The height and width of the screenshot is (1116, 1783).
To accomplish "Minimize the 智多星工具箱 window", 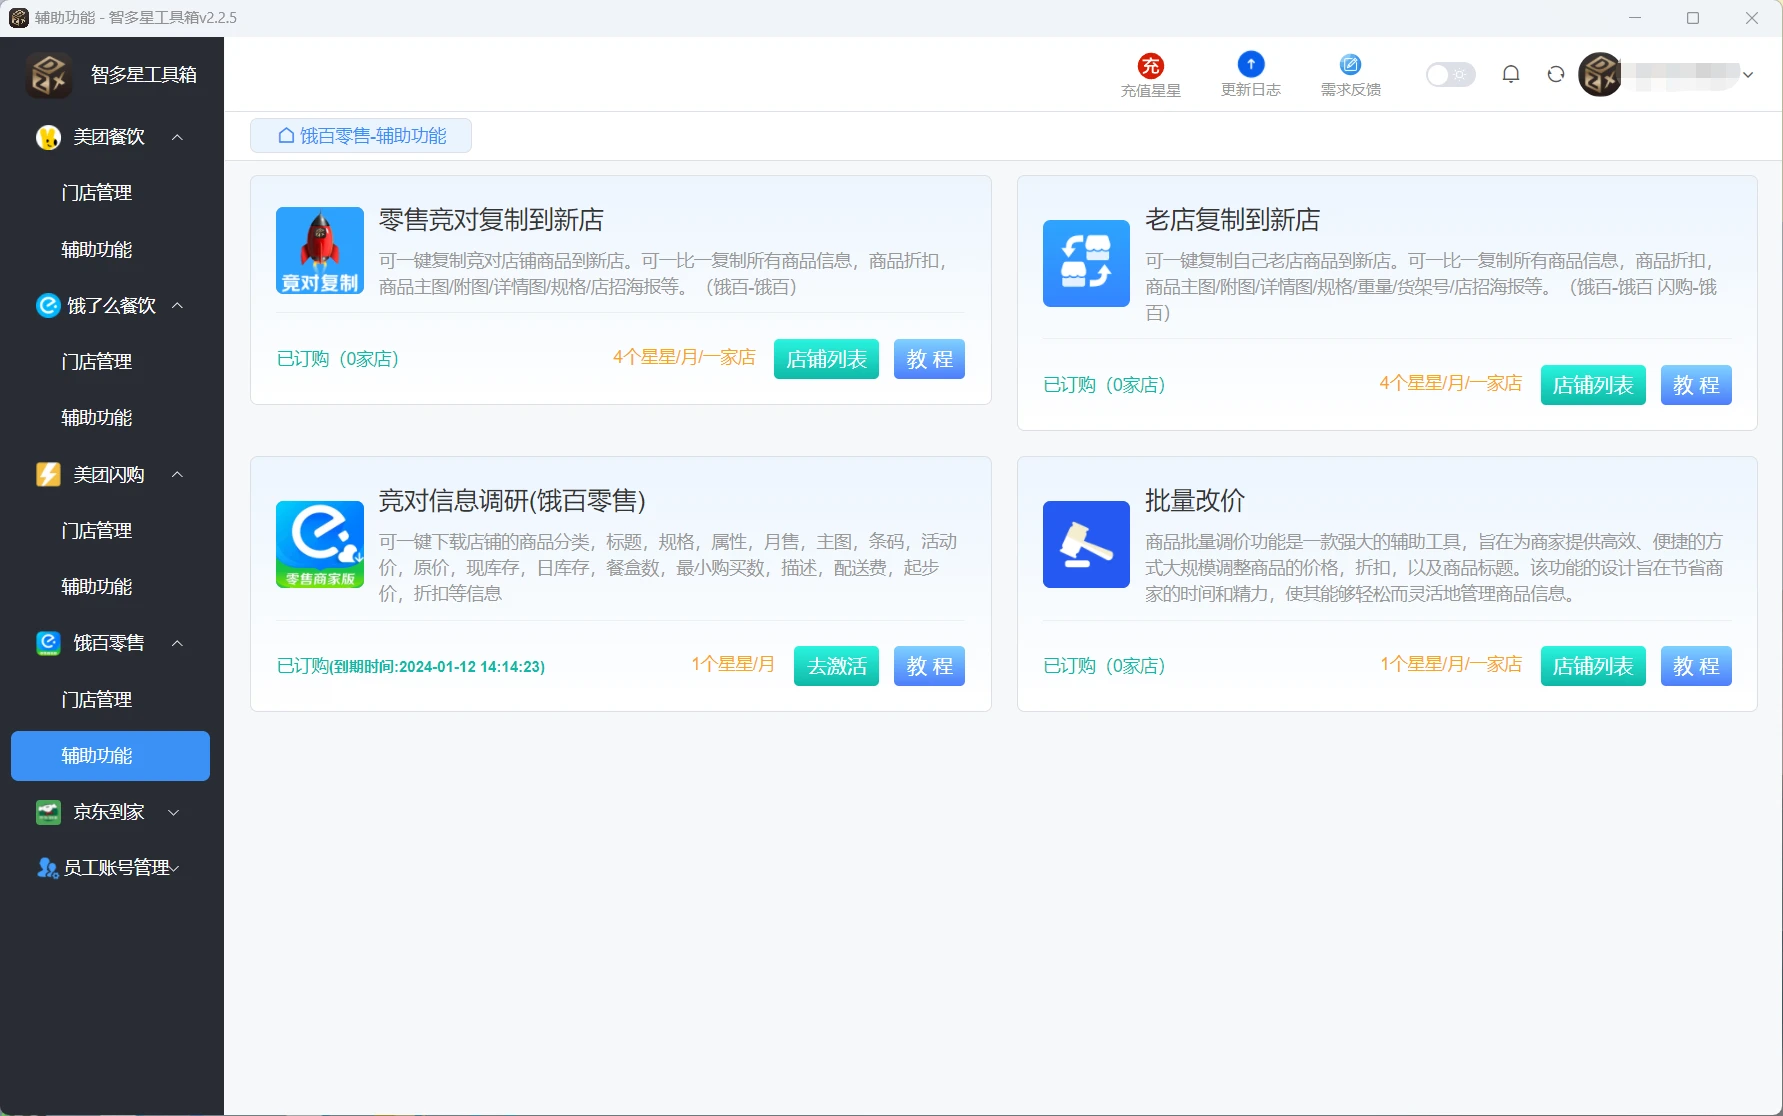I will pos(1635,18).
